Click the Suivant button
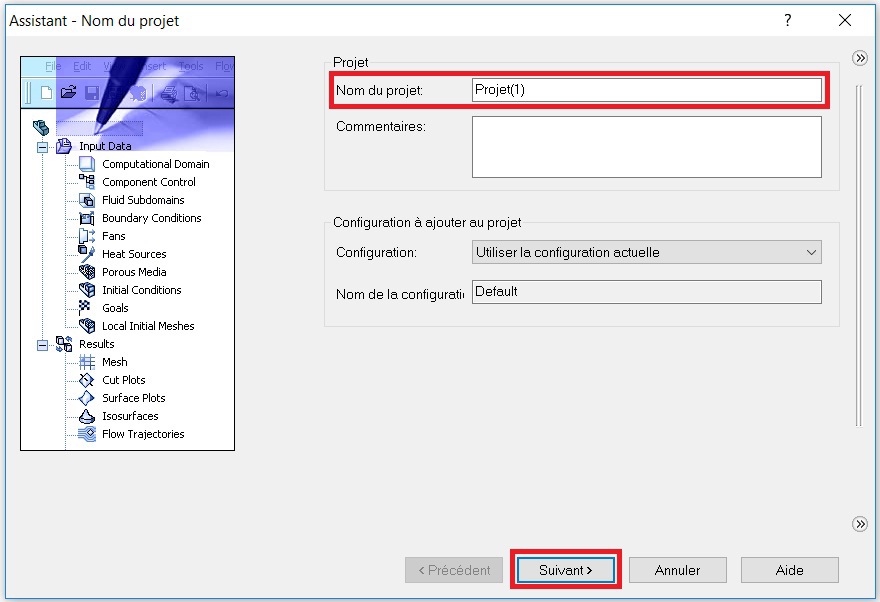Screen dimensions: 880x602 coord(565,570)
